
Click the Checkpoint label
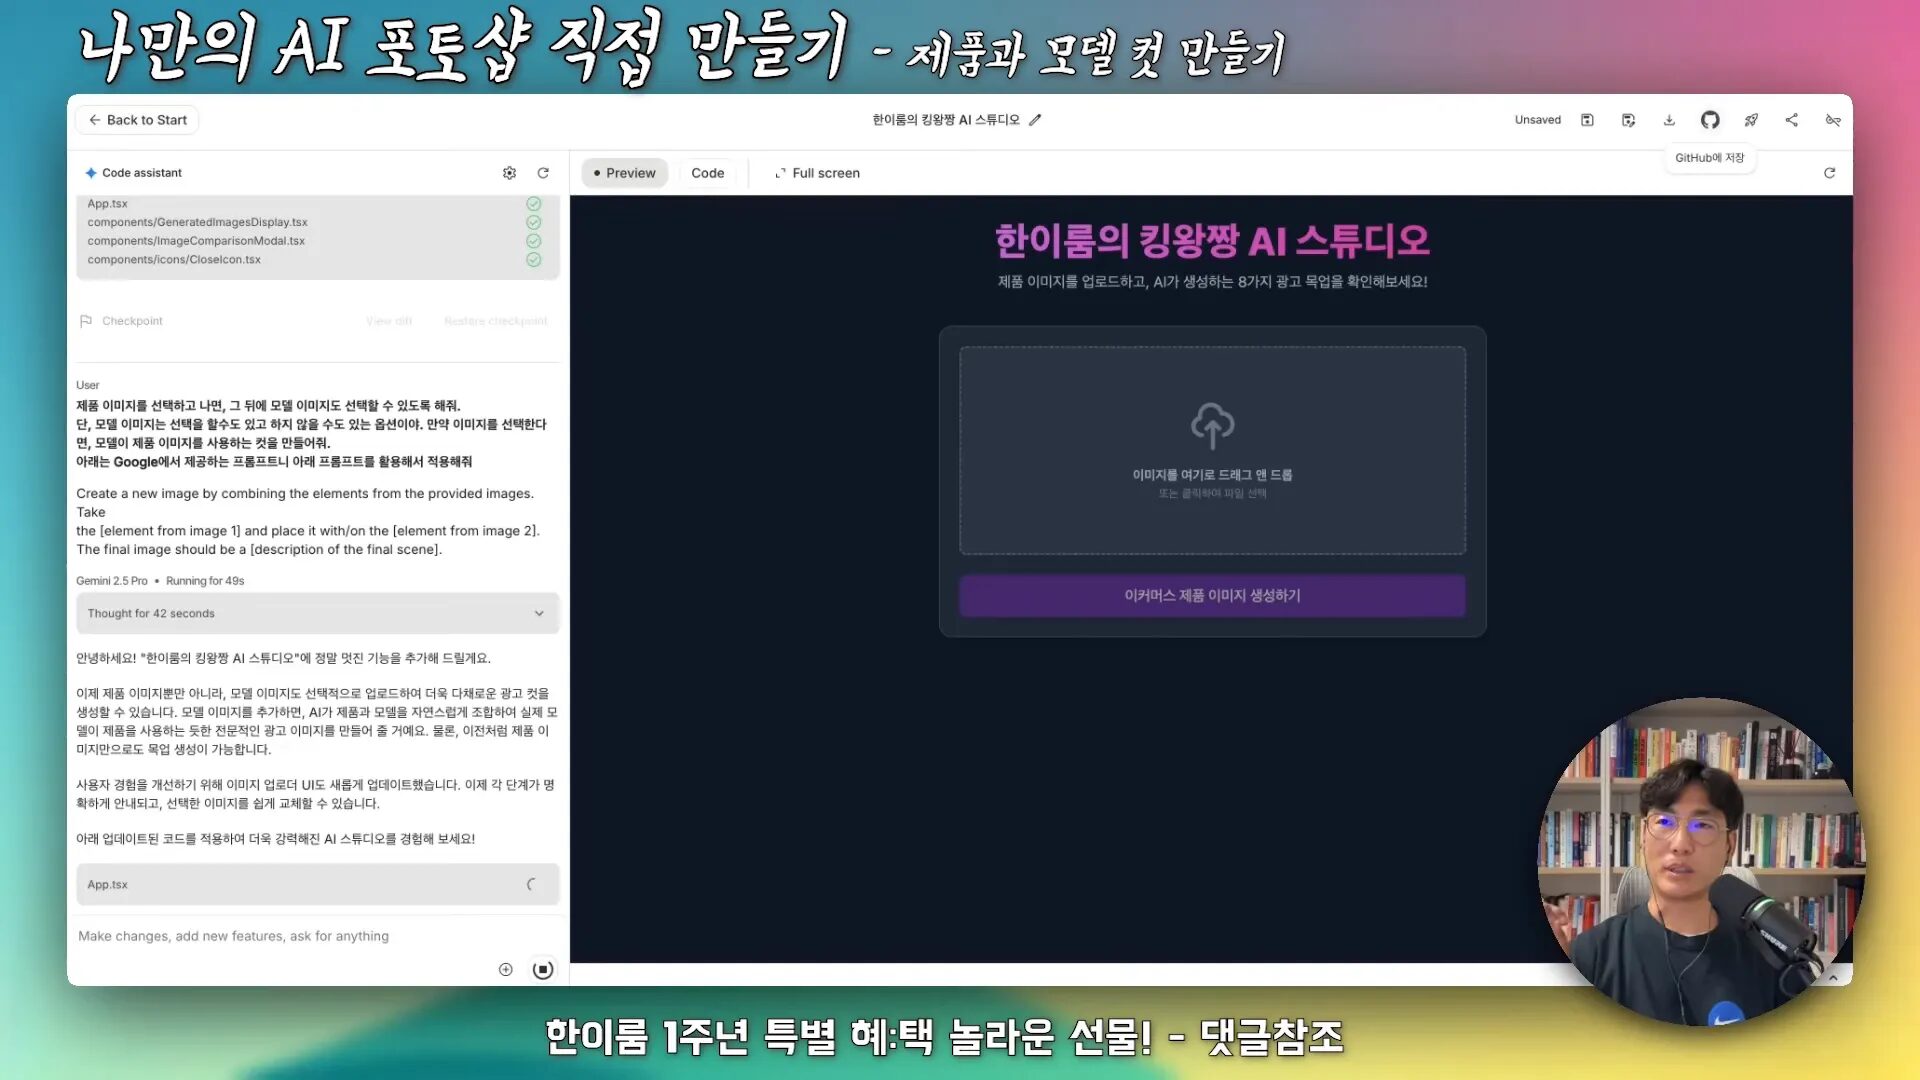click(x=132, y=321)
